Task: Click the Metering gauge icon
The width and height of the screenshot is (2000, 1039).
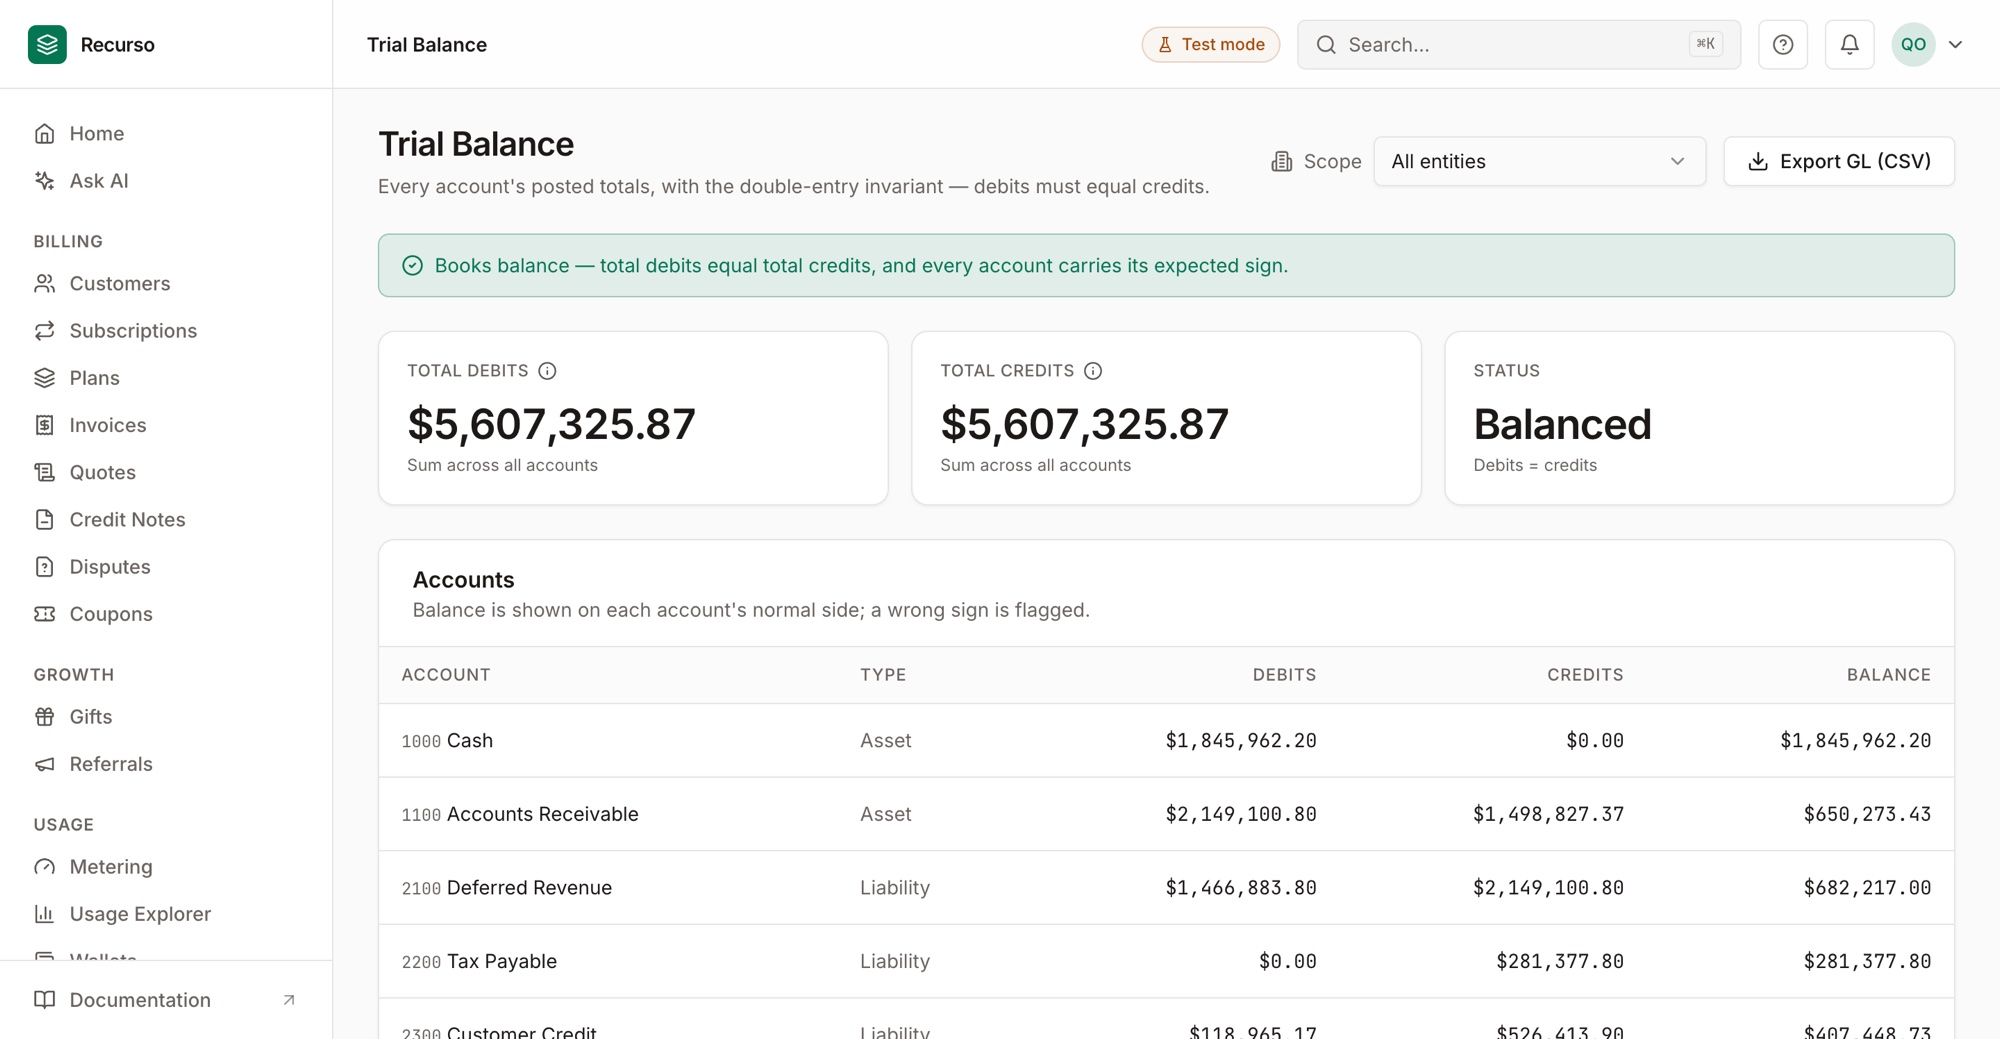Action: click(x=44, y=867)
